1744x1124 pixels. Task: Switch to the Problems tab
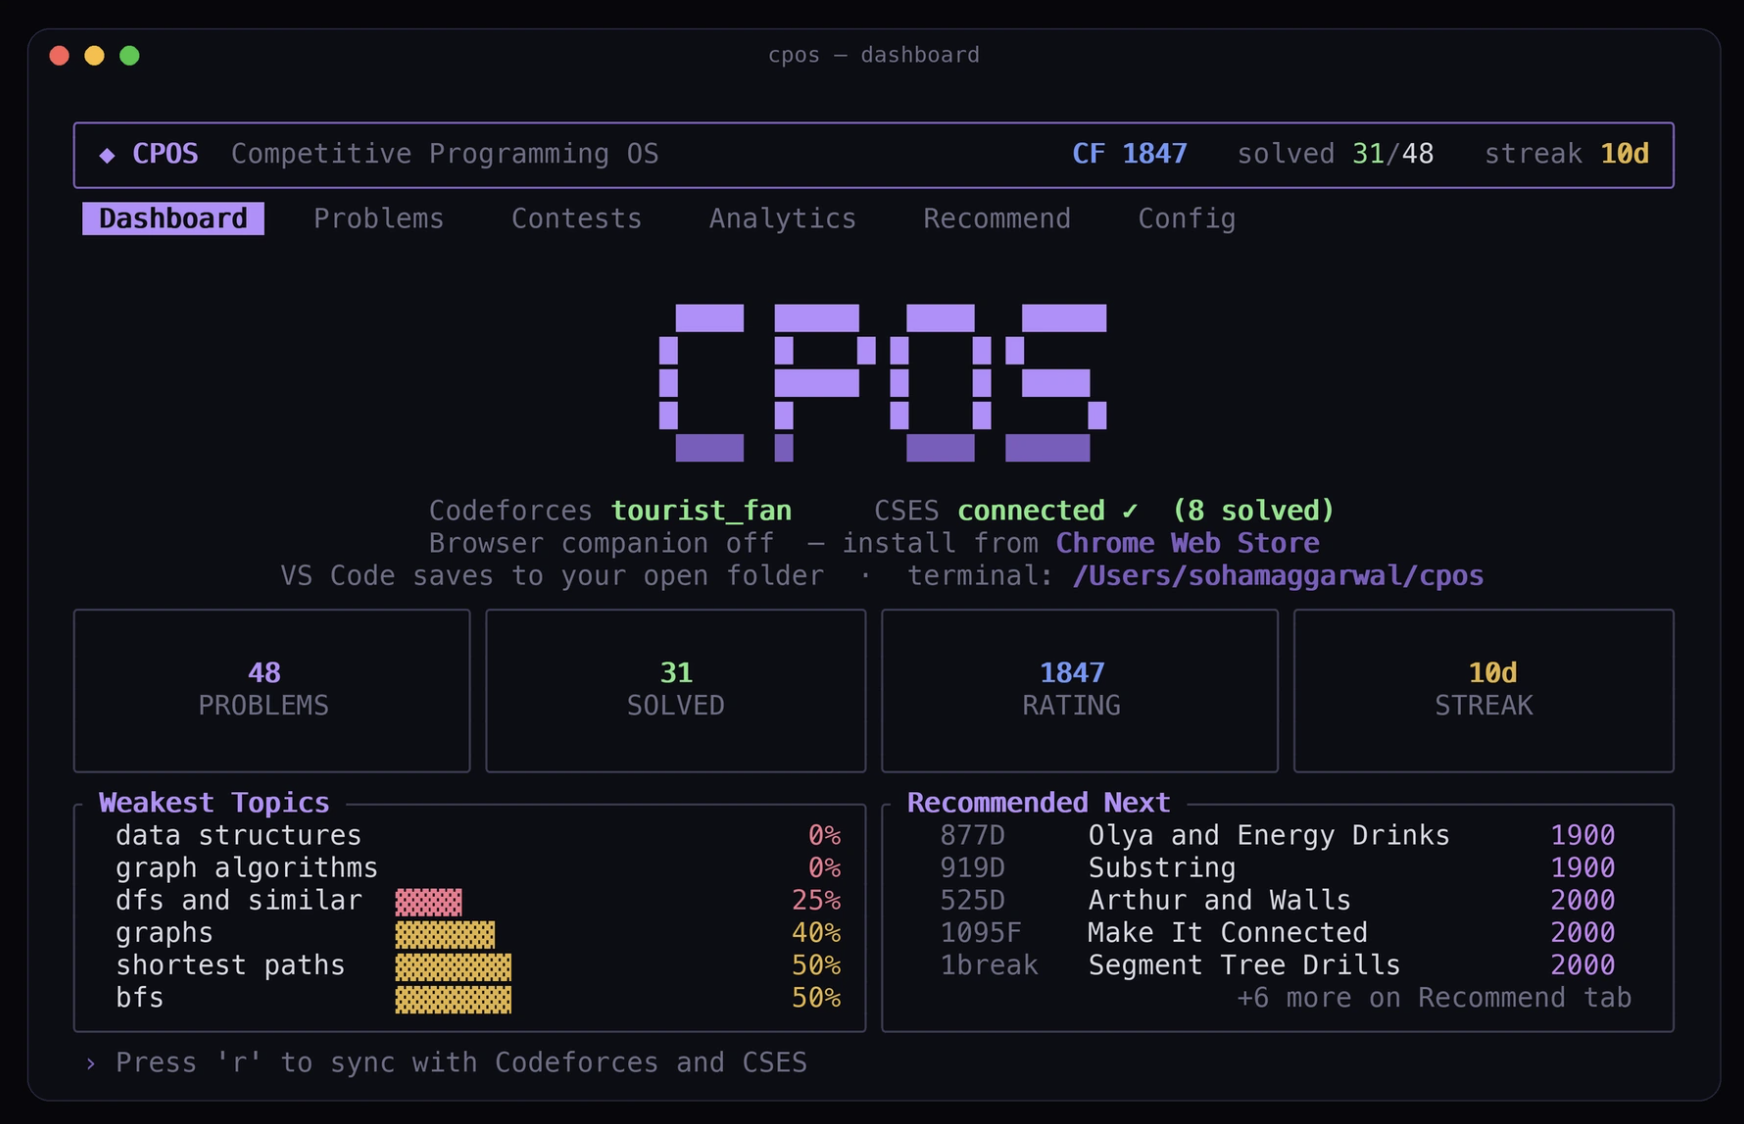(x=378, y=219)
